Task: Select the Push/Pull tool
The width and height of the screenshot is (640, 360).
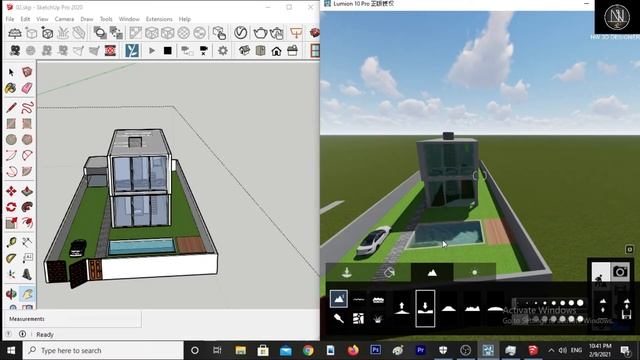Action: pyautogui.click(x=27, y=191)
